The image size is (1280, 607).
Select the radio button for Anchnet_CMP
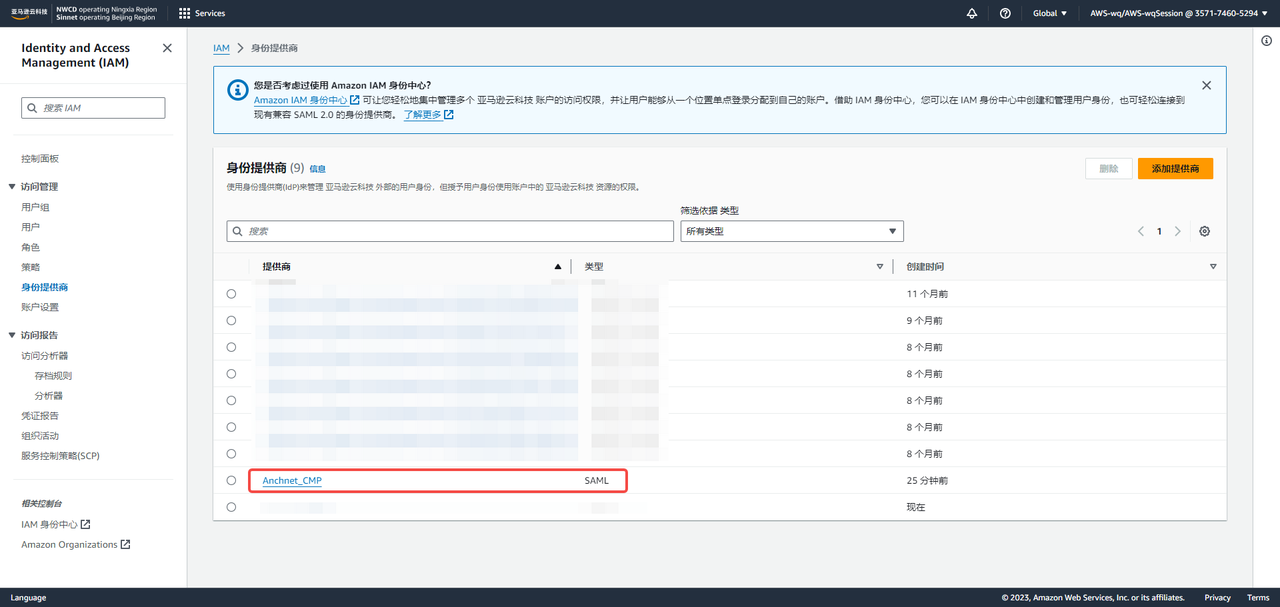231,480
